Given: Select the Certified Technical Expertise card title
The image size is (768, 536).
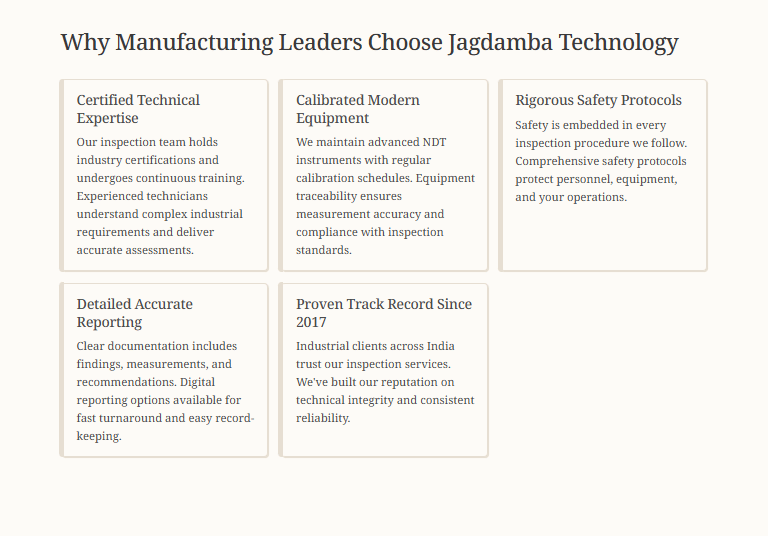Looking at the screenshot, I should (138, 109).
